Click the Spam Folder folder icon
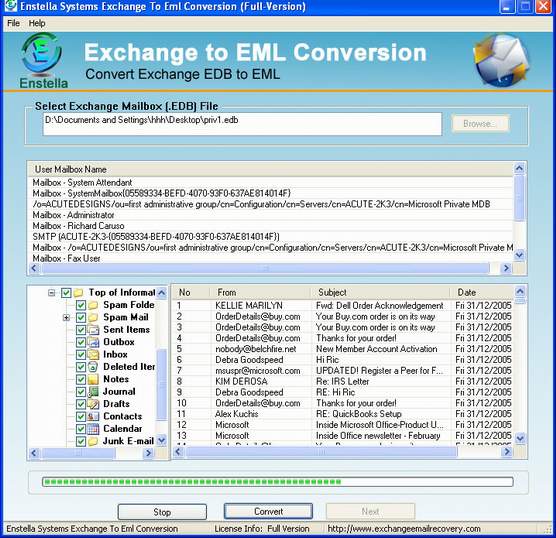The height and width of the screenshot is (538, 556). [93, 305]
